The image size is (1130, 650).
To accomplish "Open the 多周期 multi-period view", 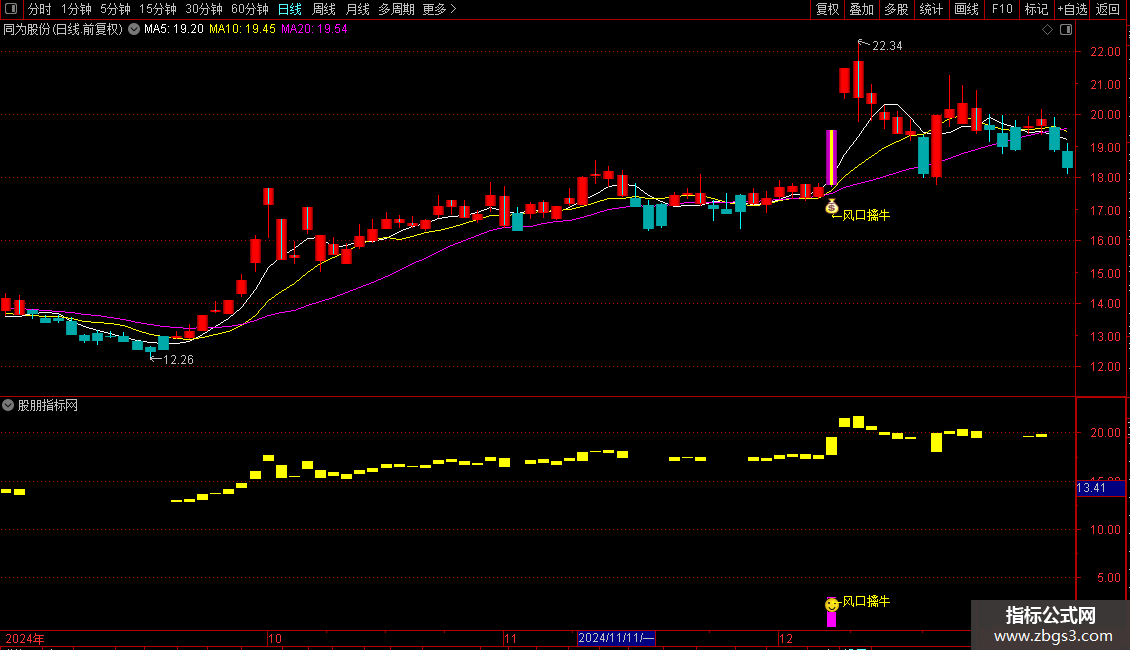I will 396,9.
